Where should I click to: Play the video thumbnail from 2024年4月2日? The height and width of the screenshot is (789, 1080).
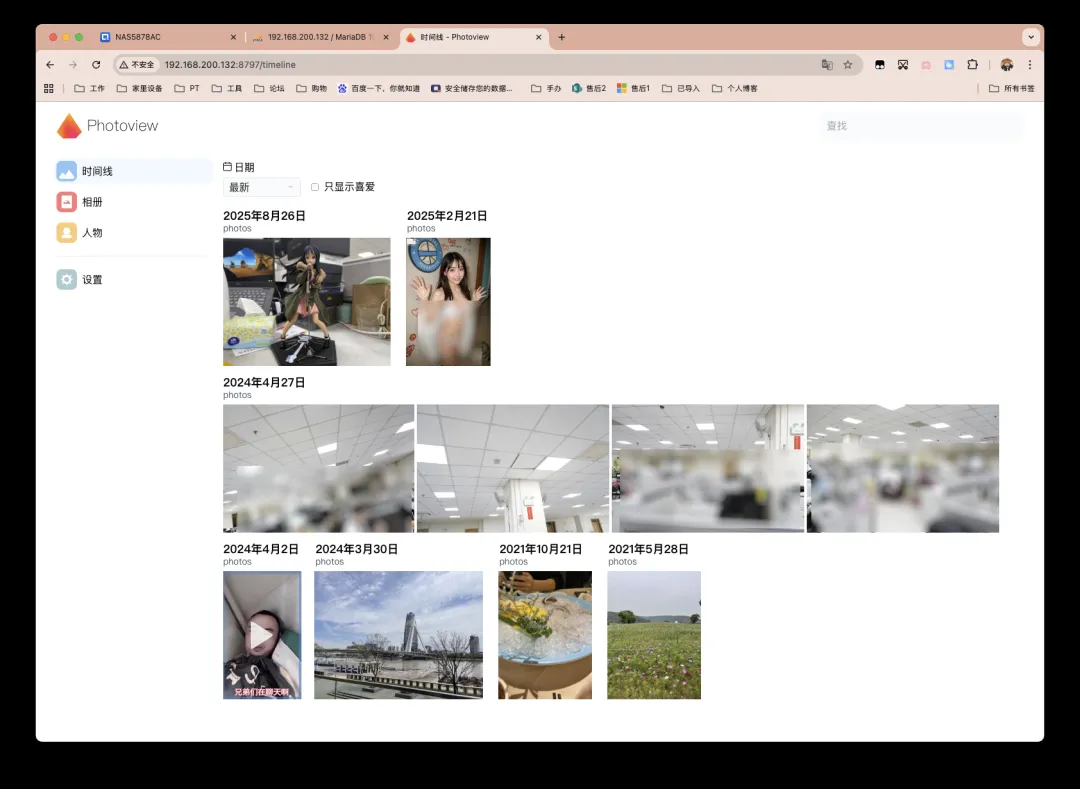pyautogui.click(x=261, y=635)
